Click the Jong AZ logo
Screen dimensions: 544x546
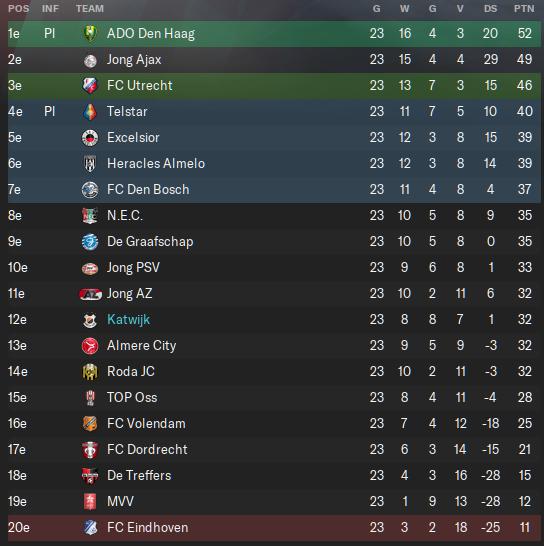(90, 294)
